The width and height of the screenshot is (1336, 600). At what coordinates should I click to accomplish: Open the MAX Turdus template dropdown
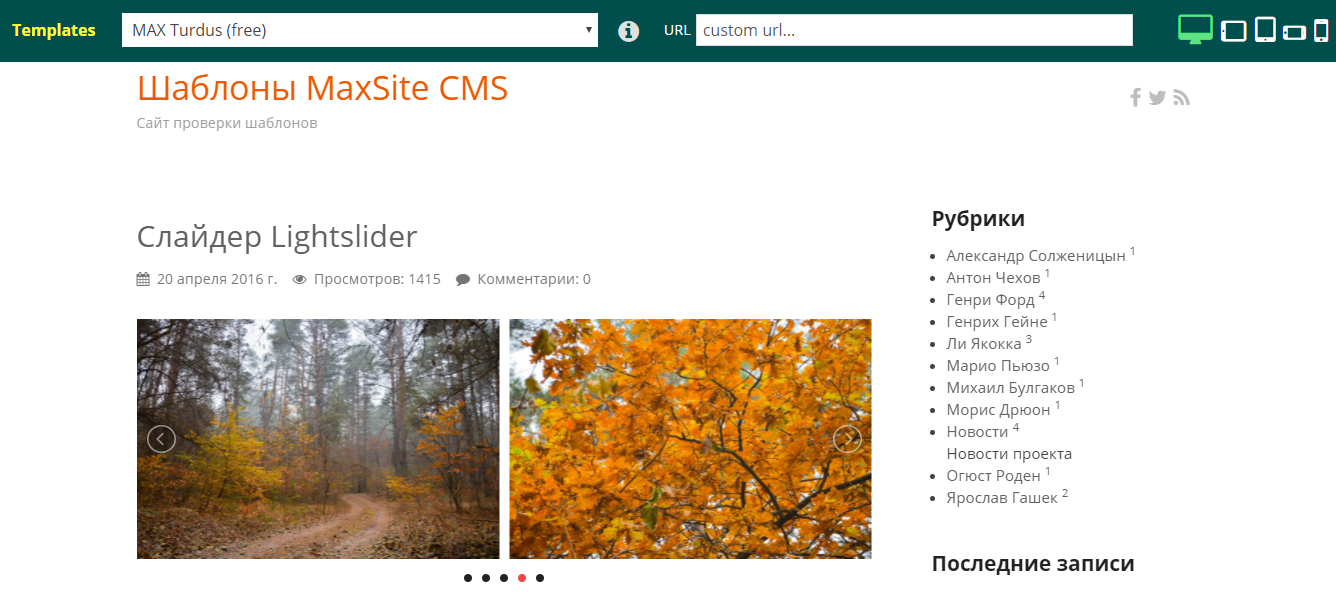click(358, 30)
